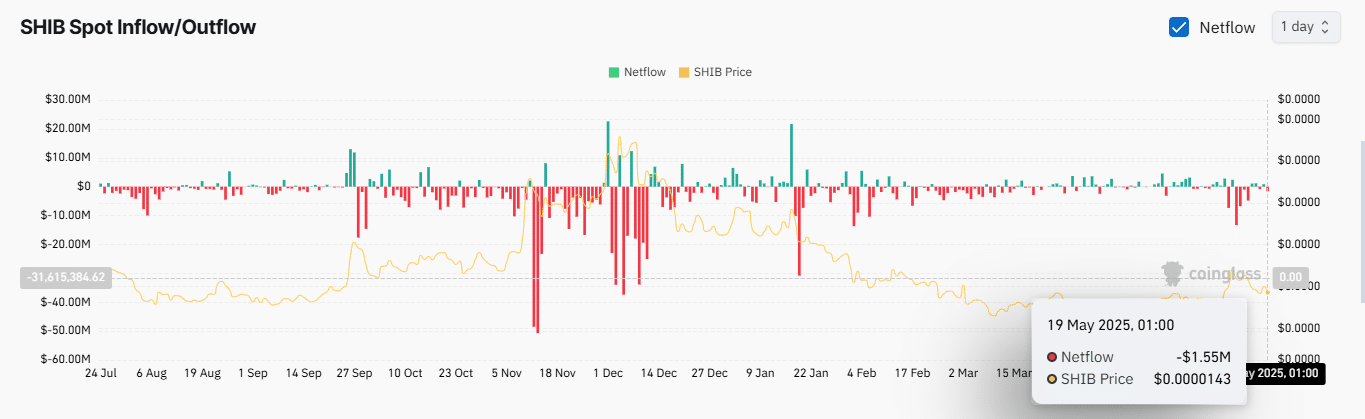Click the "SHIB Spot Inflow/Outflow" chart title
1365x419 pixels.
click(x=138, y=27)
